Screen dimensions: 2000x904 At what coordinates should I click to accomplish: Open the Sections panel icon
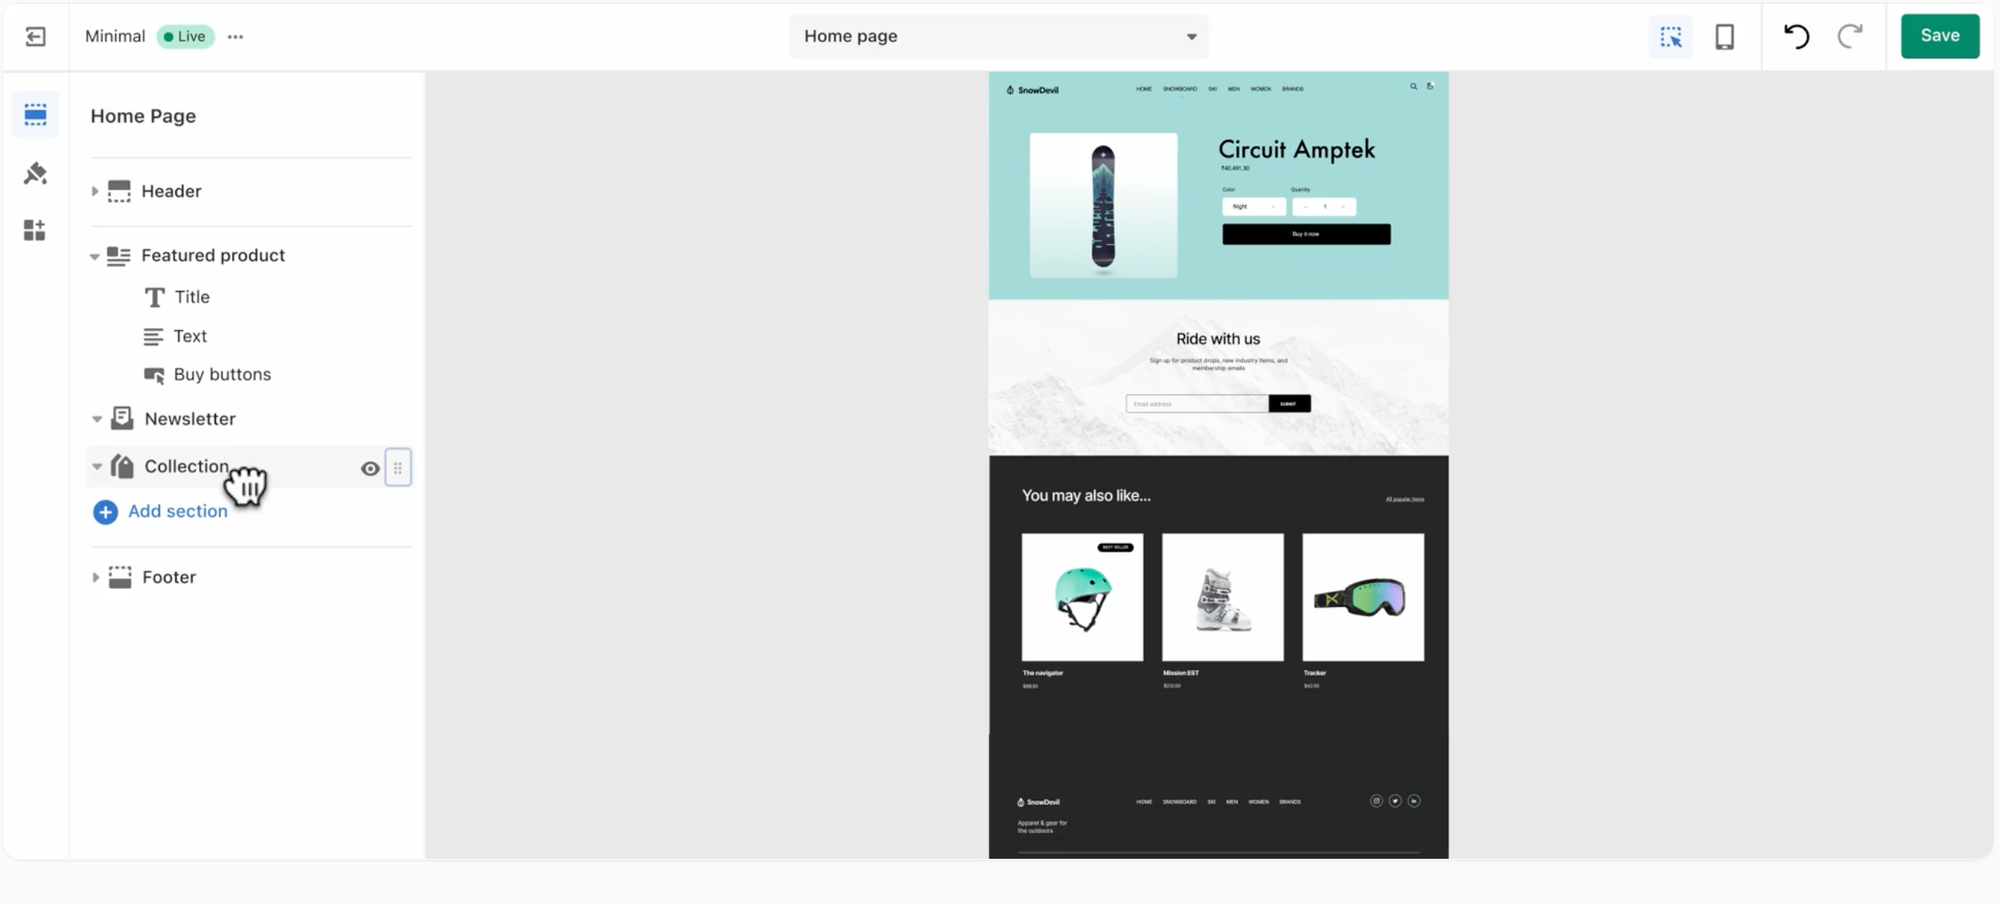(35, 115)
